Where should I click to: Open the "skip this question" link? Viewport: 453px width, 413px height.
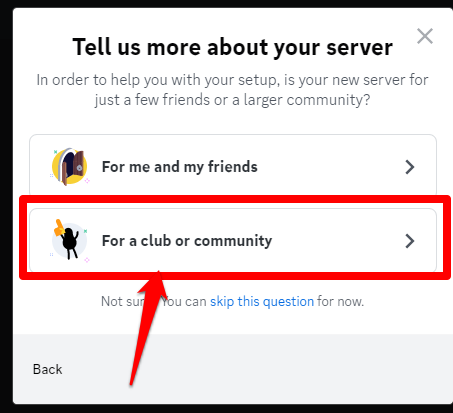[x=262, y=301]
